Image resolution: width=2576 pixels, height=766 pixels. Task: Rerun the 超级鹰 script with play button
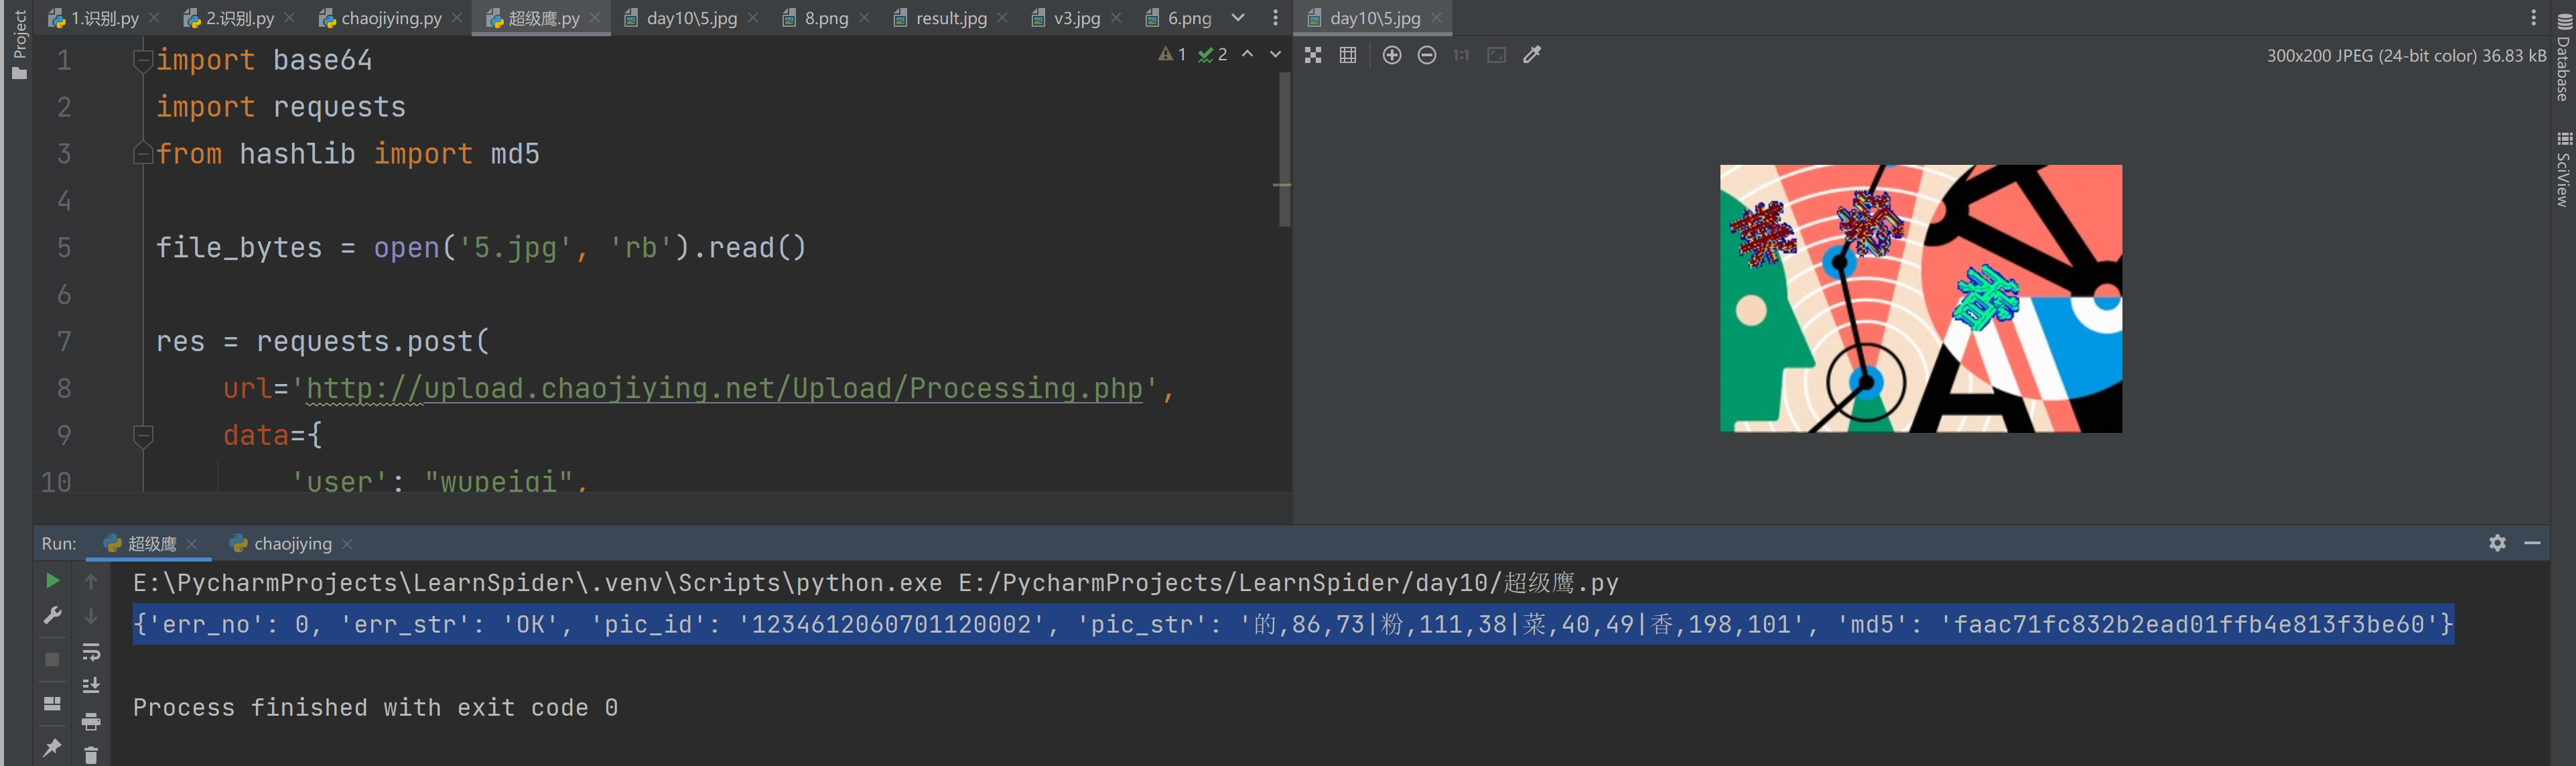pos(52,581)
